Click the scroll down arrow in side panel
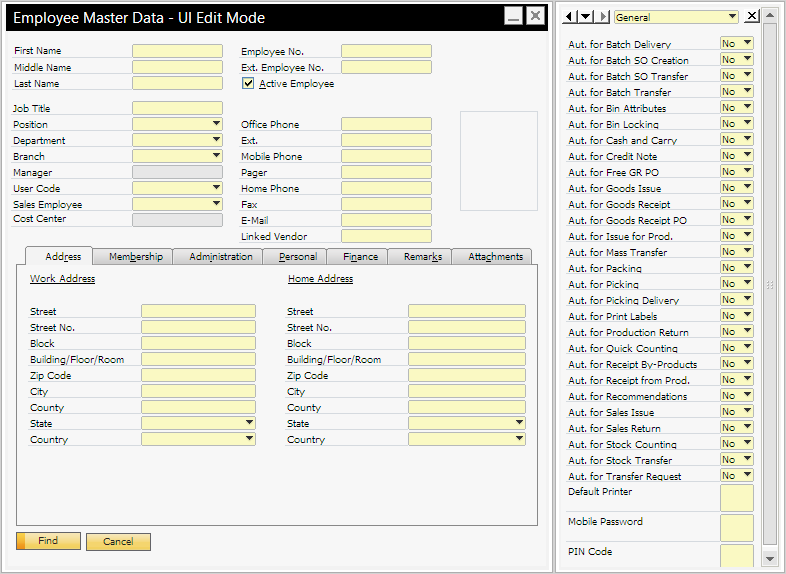This screenshot has width=786, height=574. tap(769, 558)
